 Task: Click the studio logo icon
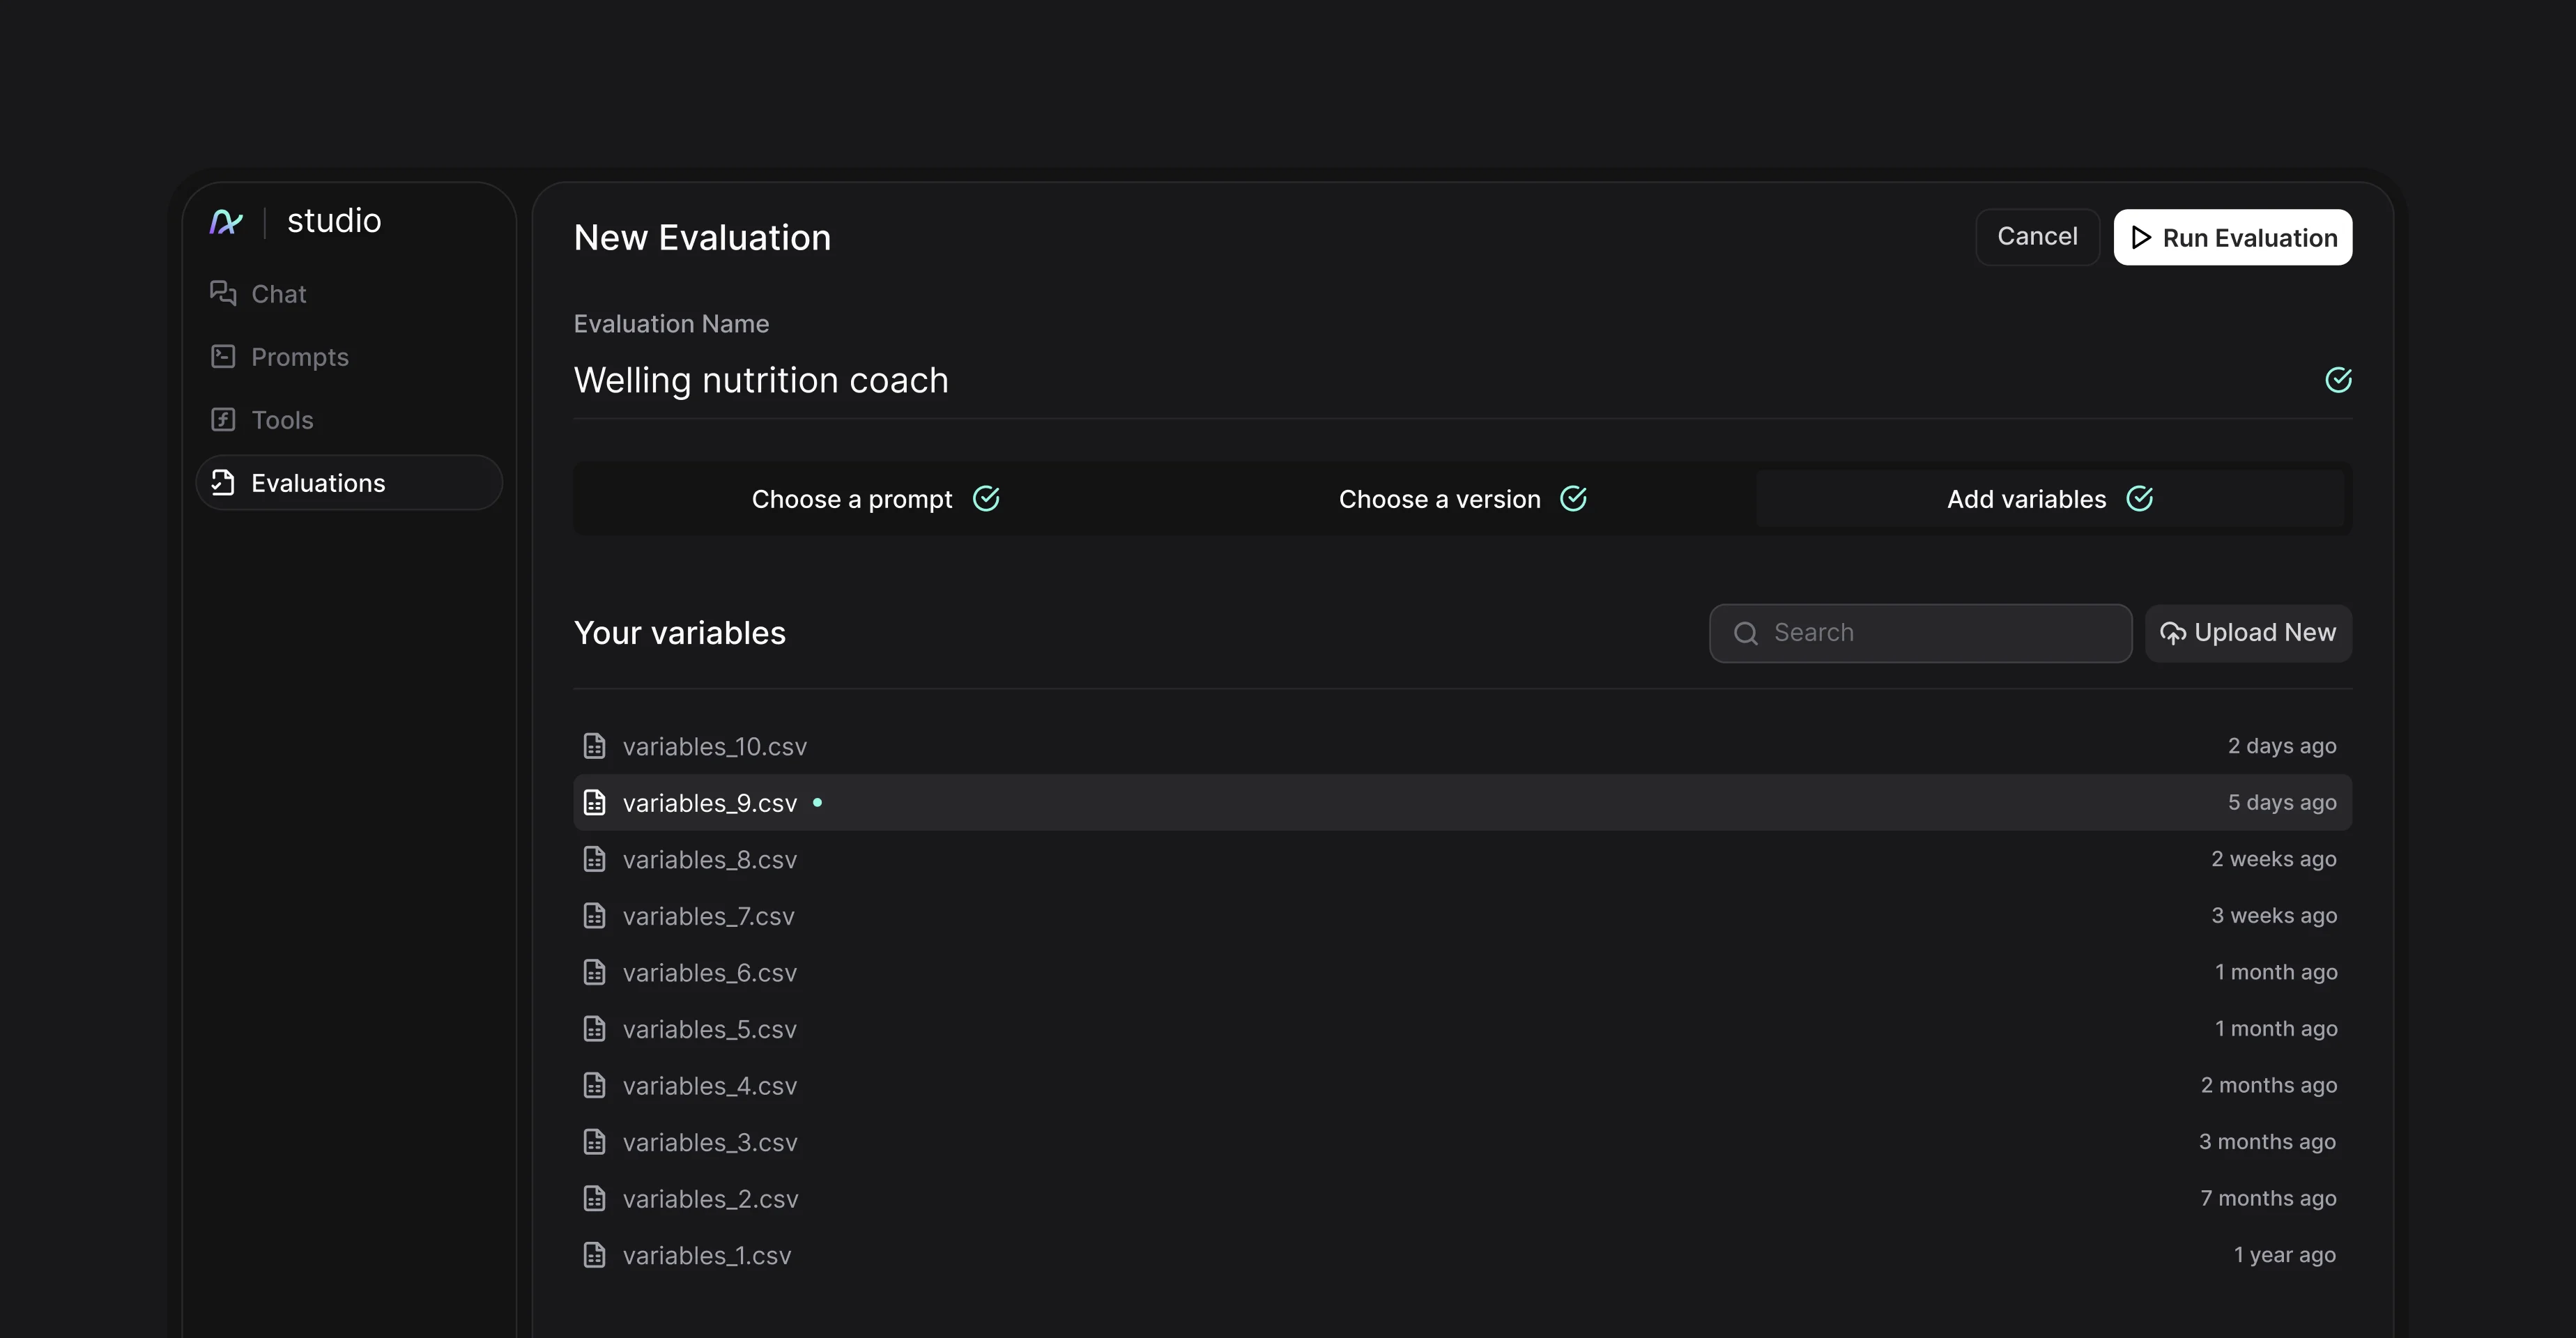[226, 221]
